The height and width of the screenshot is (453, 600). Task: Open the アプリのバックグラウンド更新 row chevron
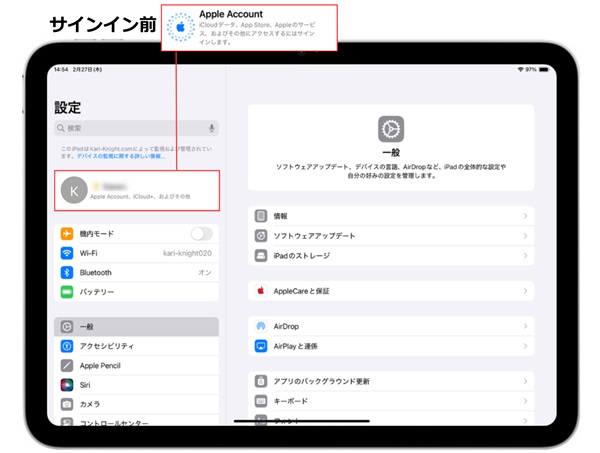pyautogui.click(x=525, y=381)
